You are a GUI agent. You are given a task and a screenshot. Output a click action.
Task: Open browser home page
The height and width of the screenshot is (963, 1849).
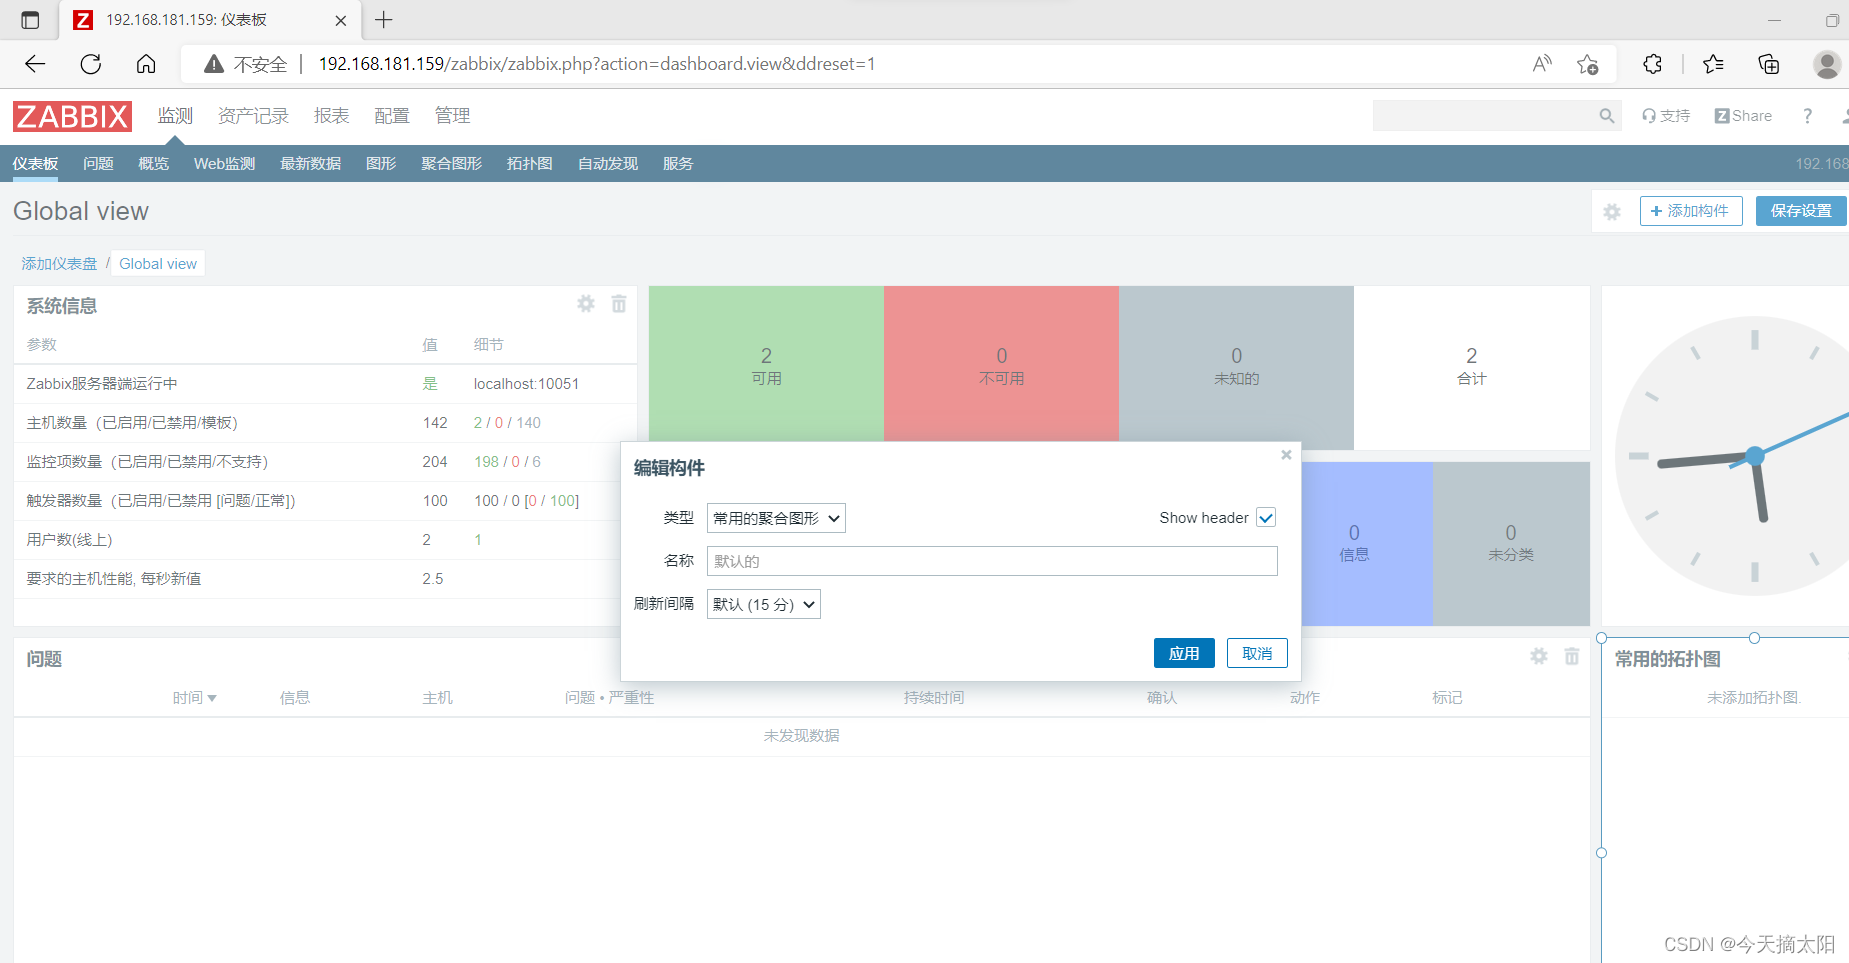(146, 64)
